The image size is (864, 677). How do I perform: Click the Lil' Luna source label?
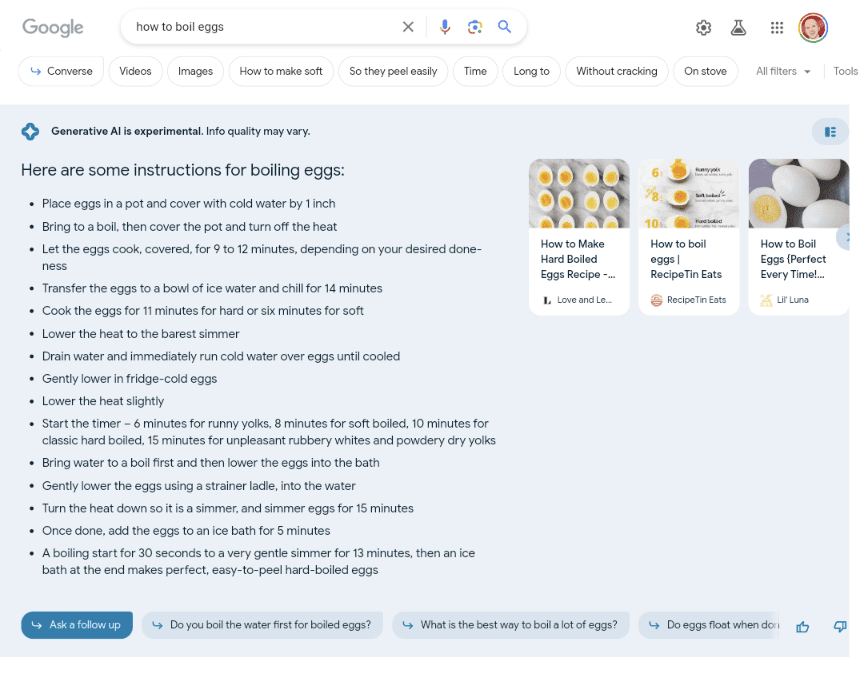[784, 300]
